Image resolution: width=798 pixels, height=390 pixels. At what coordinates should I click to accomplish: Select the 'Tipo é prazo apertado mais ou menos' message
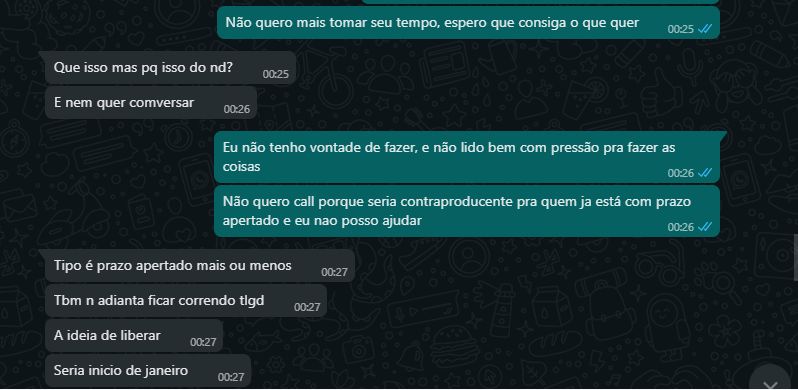pyautogui.click(x=200, y=266)
